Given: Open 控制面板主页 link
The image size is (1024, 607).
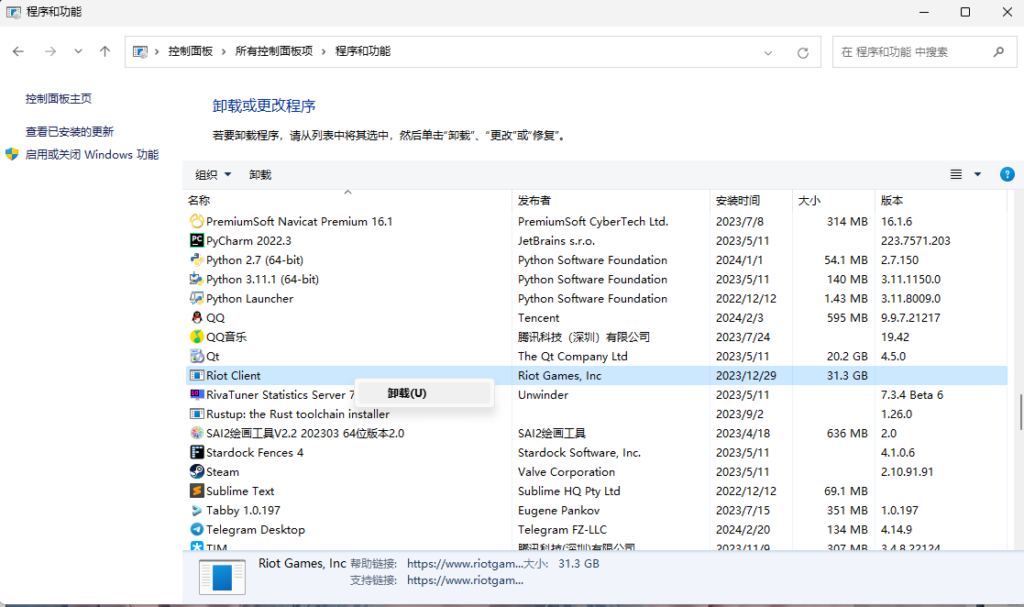Looking at the screenshot, I should tap(58, 99).
